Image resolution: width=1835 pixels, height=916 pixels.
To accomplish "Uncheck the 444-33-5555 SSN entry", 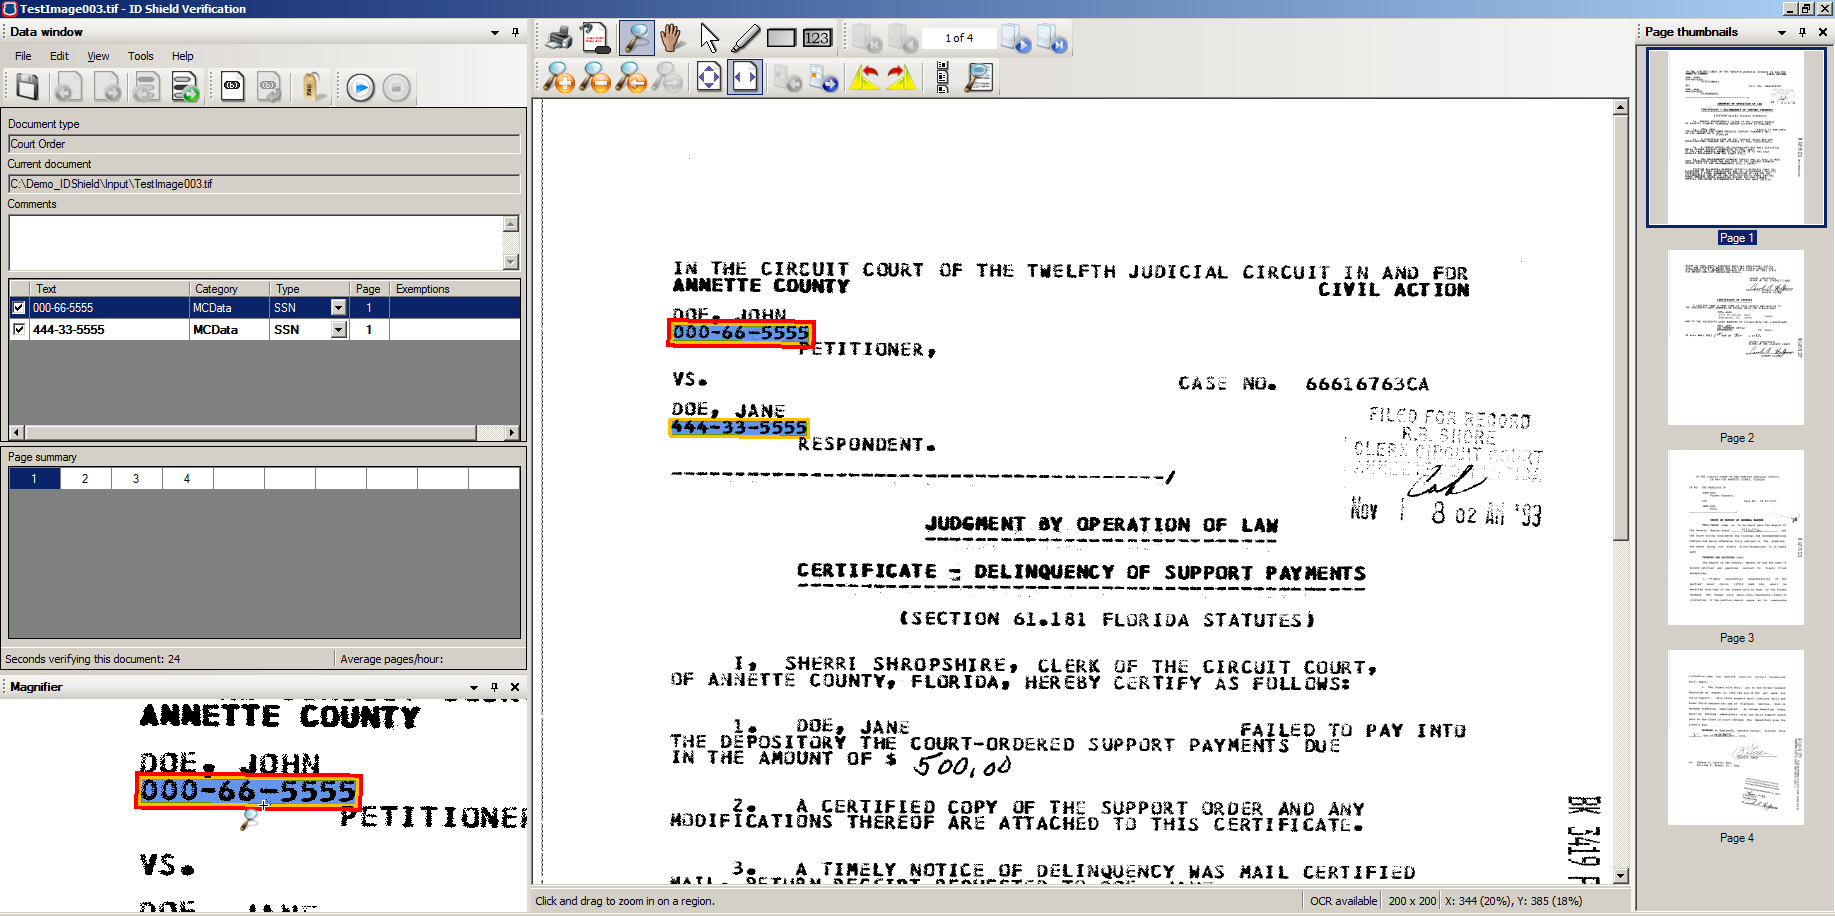I will (18, 328).
